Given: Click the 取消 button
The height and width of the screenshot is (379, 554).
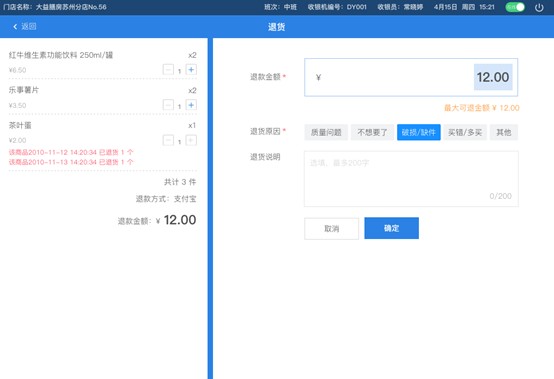Looking at the screenshot, I should point(331,229).
